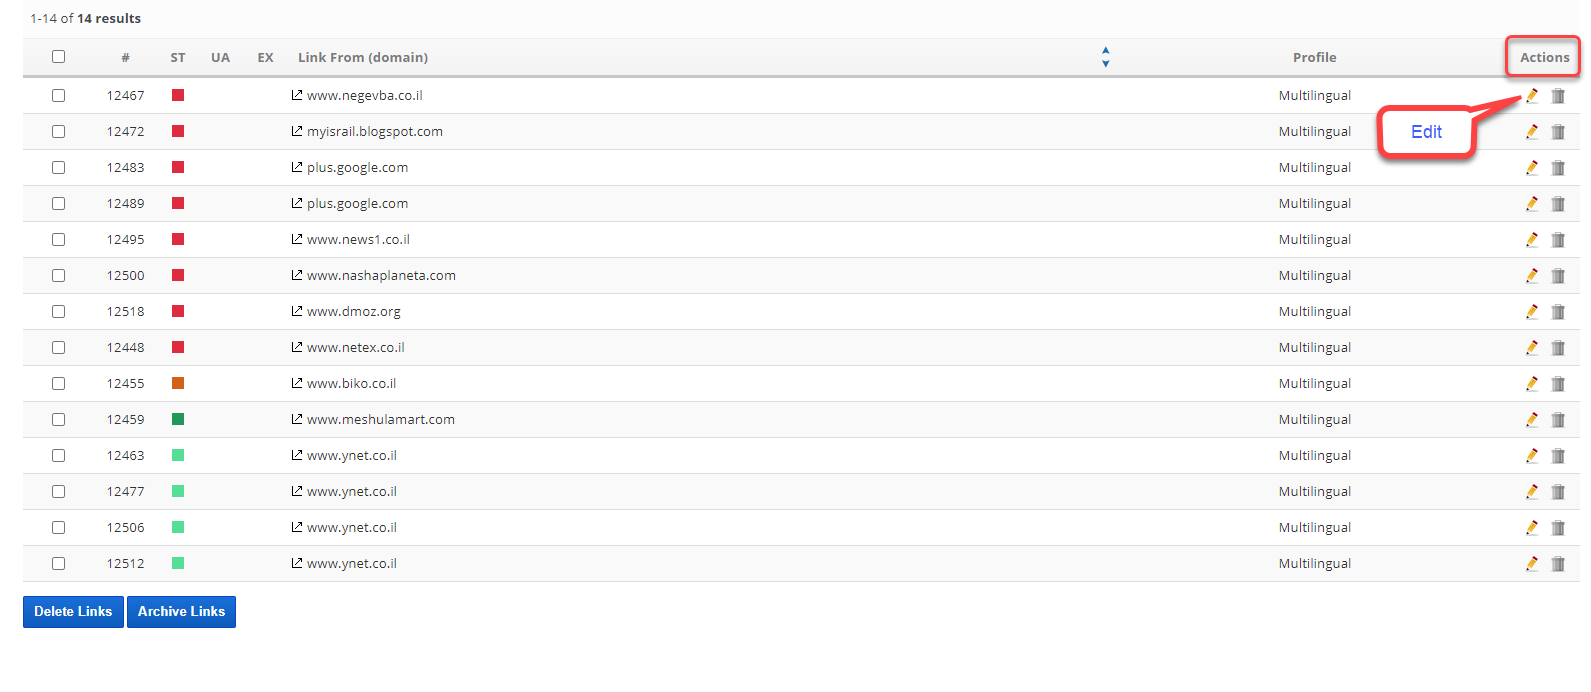Image resolution: width=1591 pixels, height=692 pixels.
Task: Toggle the select-all checkbox in header
Action: click(x=59, y=57)
